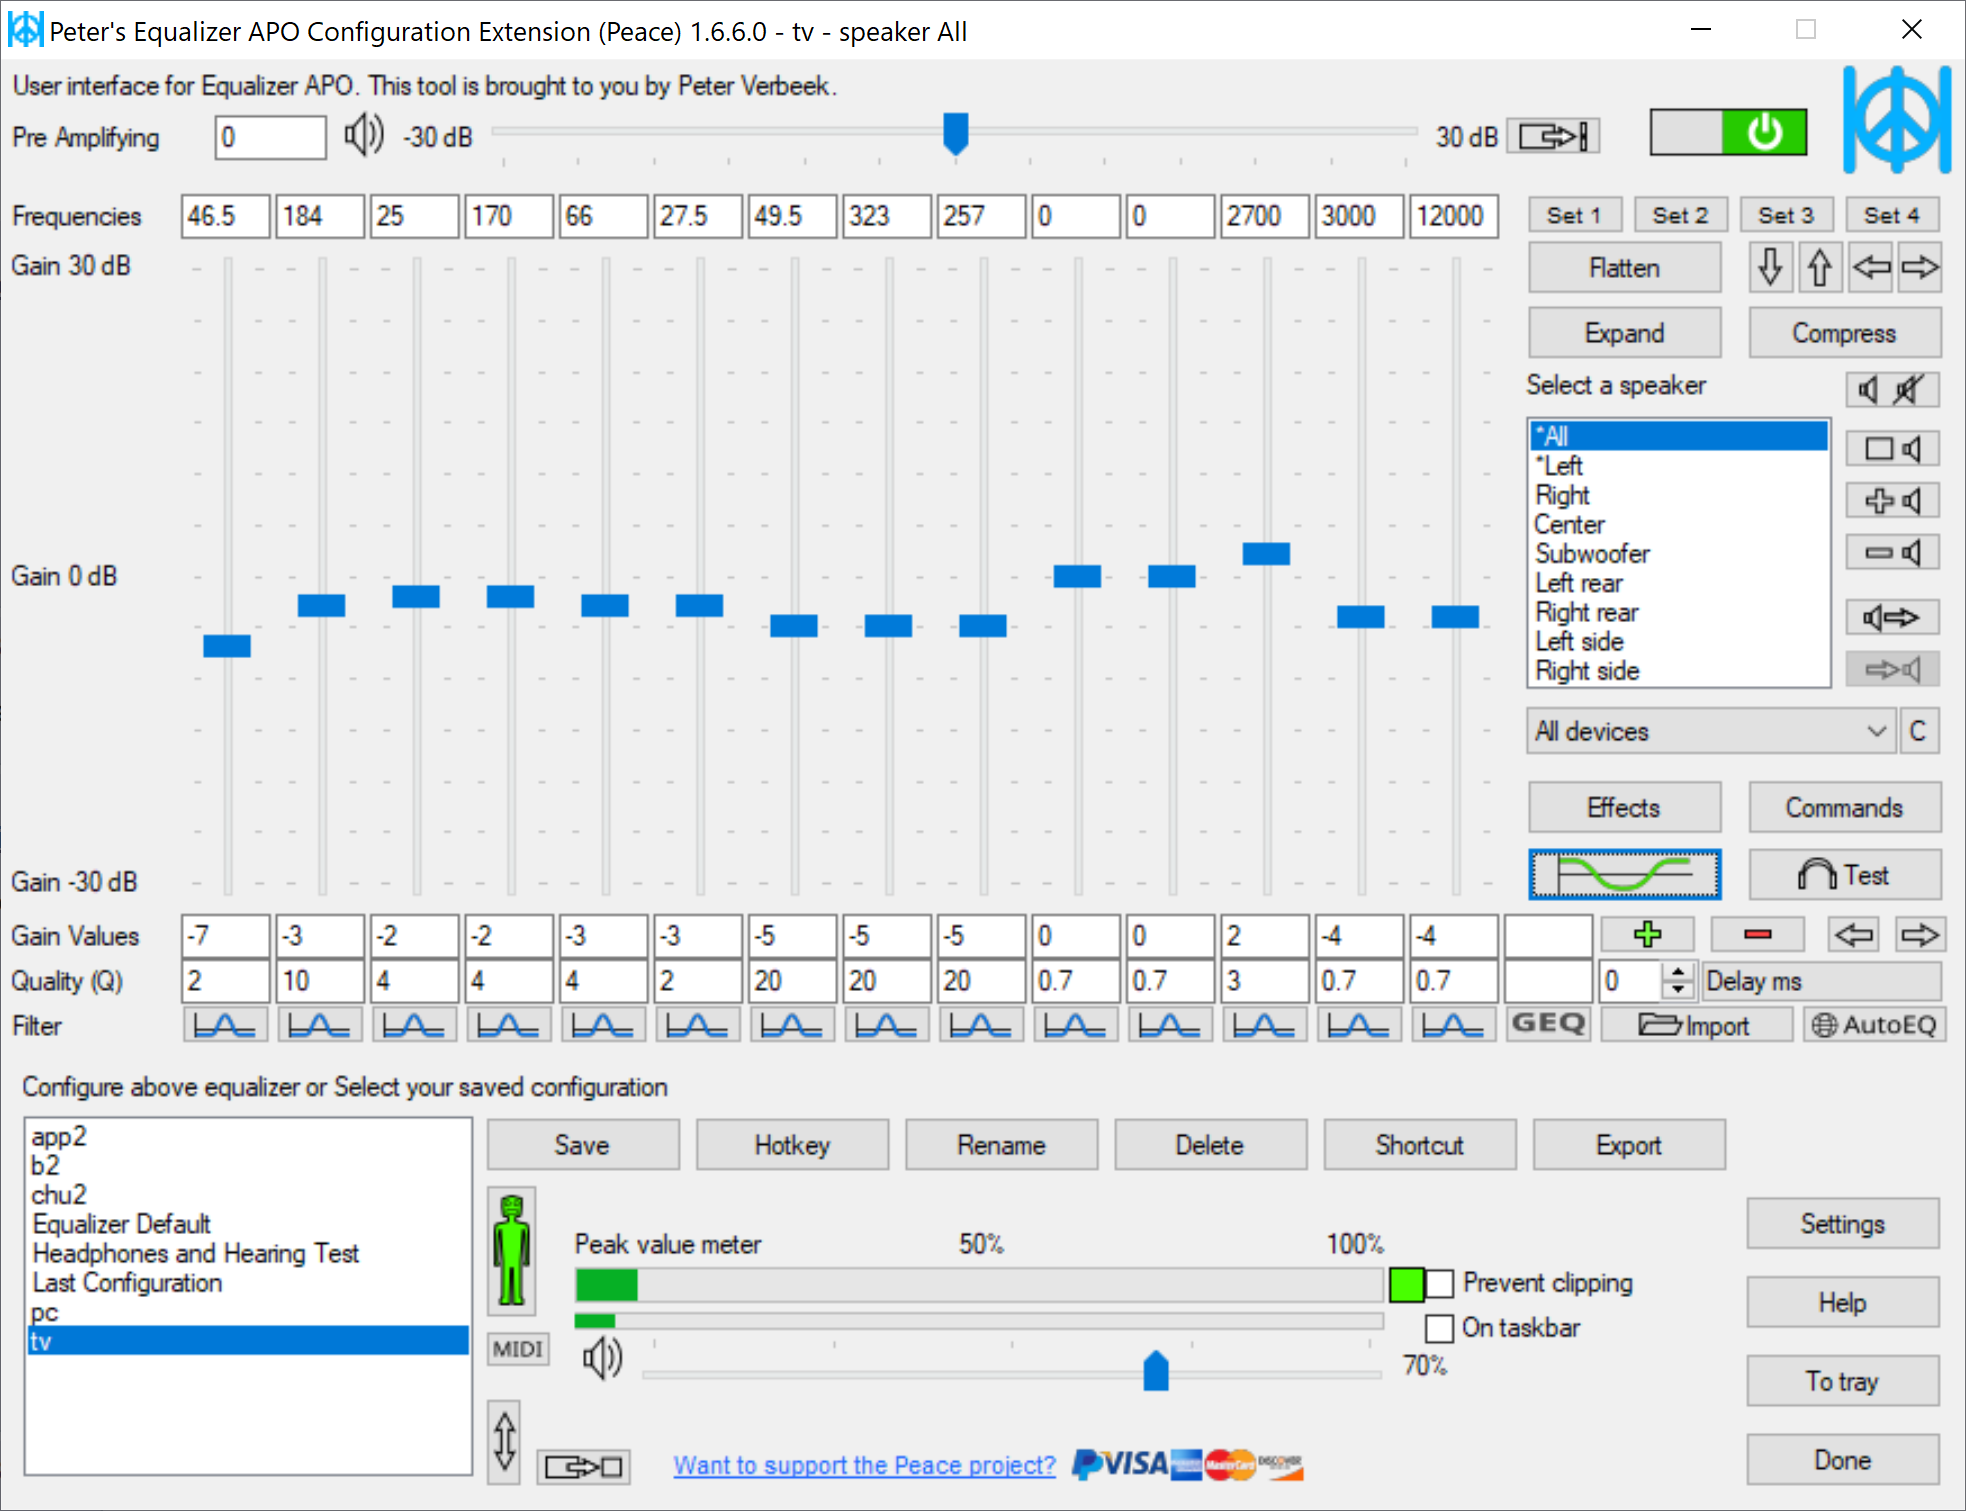Open the Peace project support link
The width and height of the screenshot is (1966, 1511).
(x=864, y=1465)
